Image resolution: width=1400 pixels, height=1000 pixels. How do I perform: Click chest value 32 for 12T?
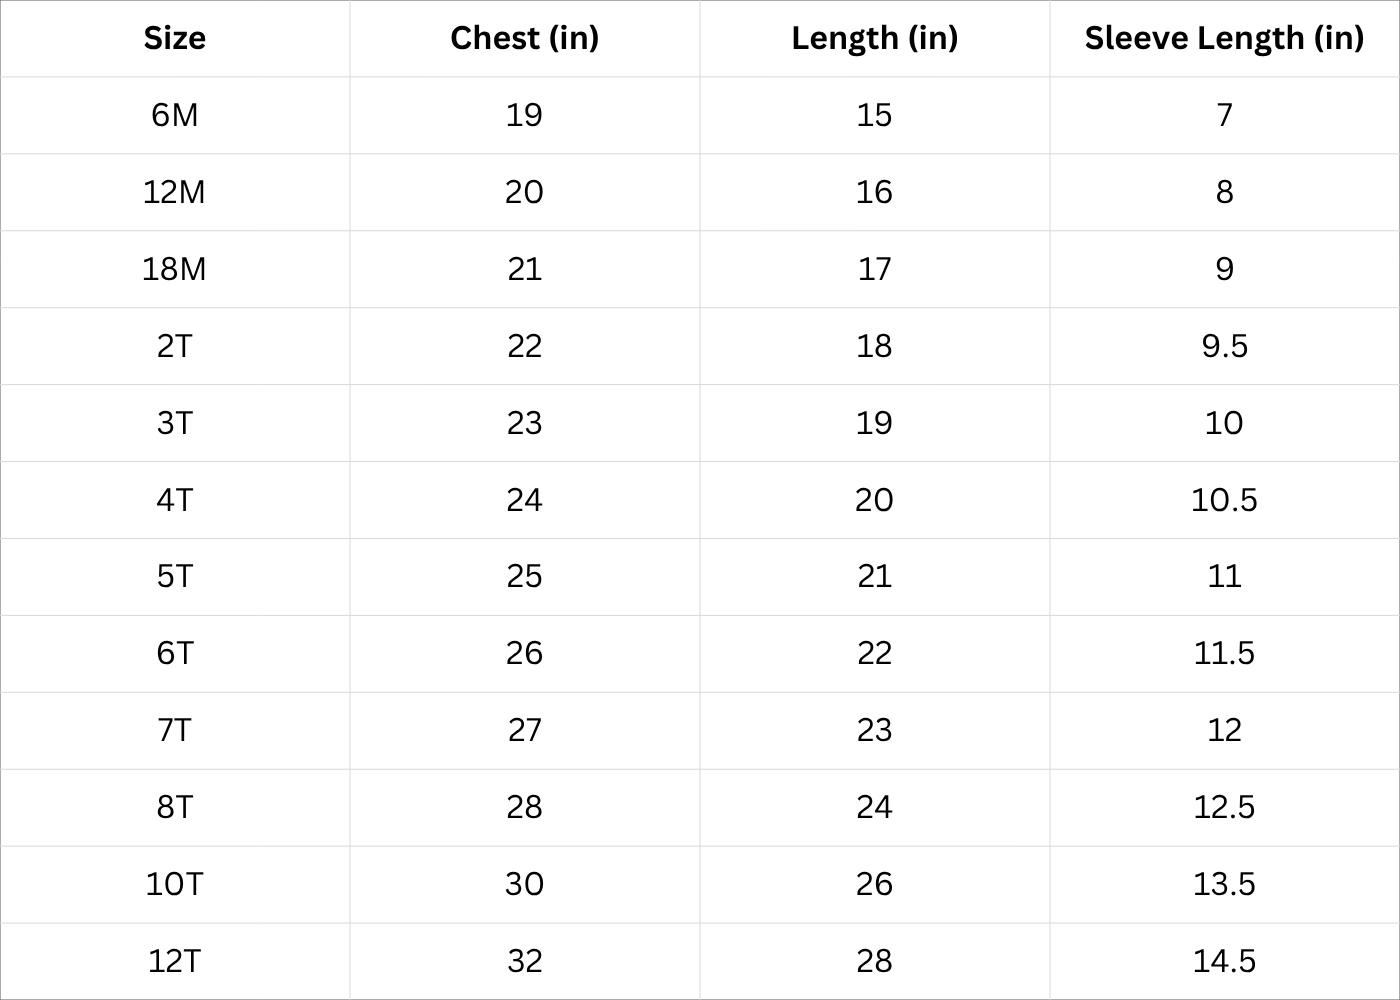pos(524,961)
